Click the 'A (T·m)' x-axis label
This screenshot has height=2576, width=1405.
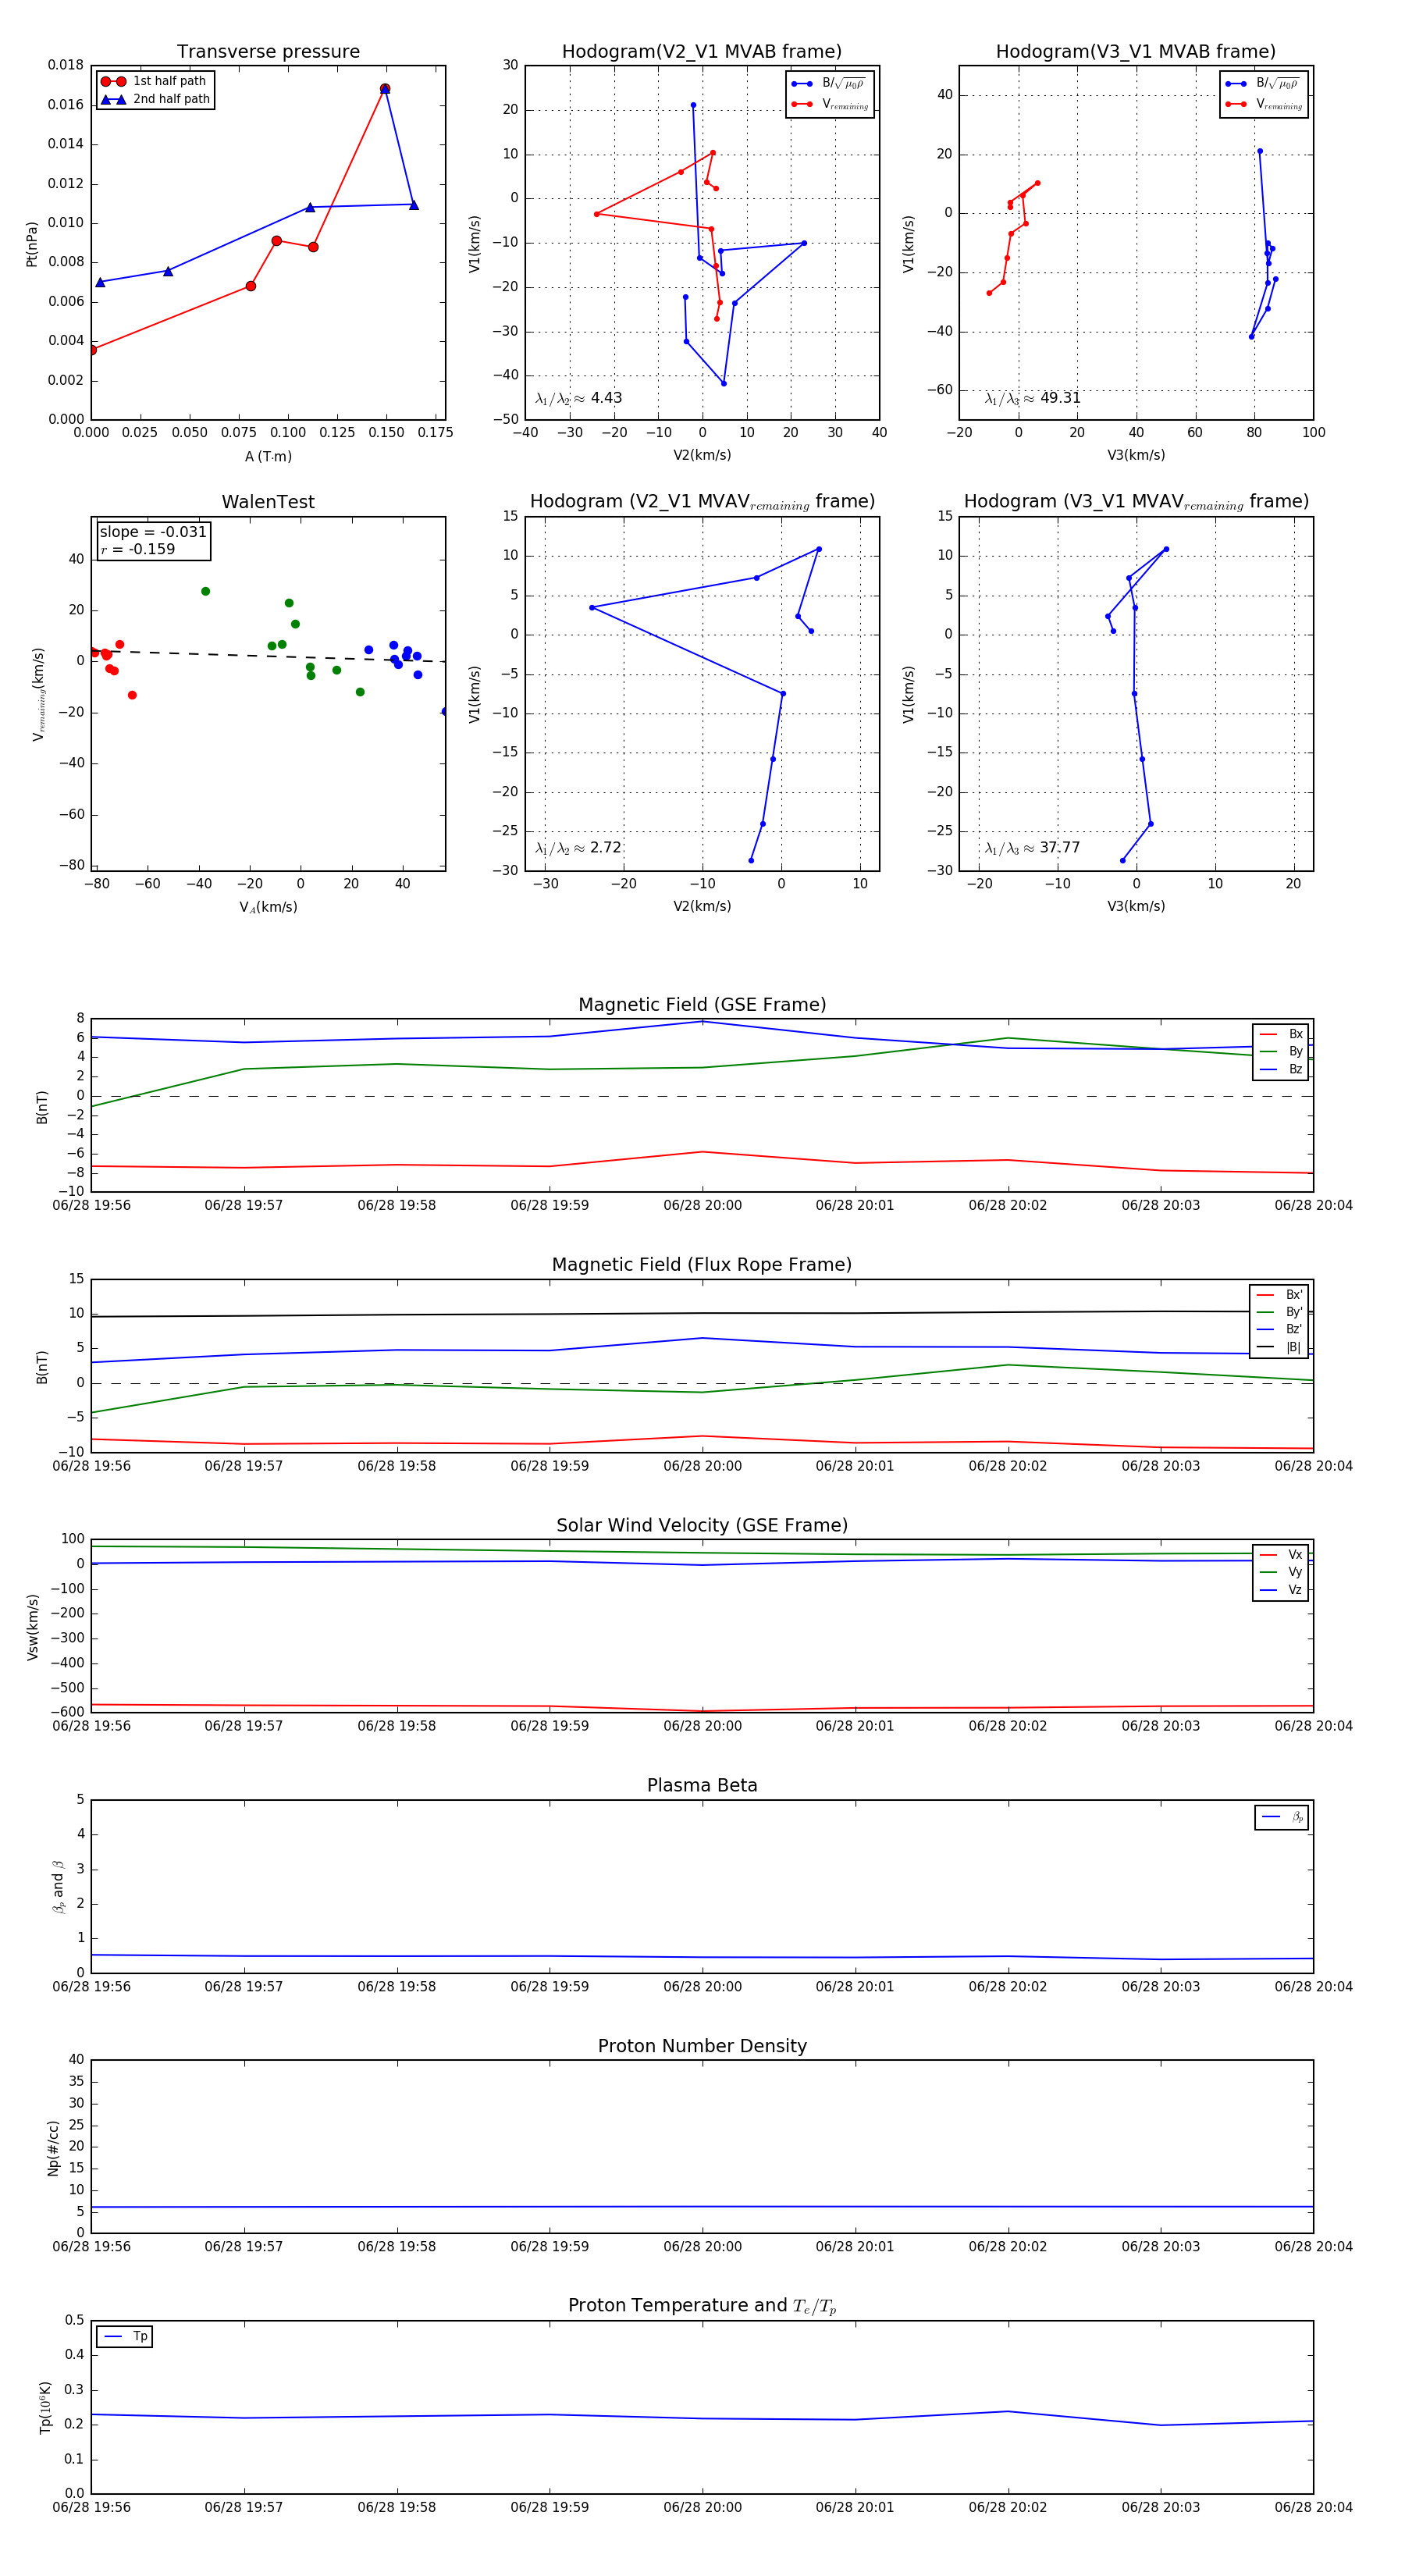tap(268, 457)
